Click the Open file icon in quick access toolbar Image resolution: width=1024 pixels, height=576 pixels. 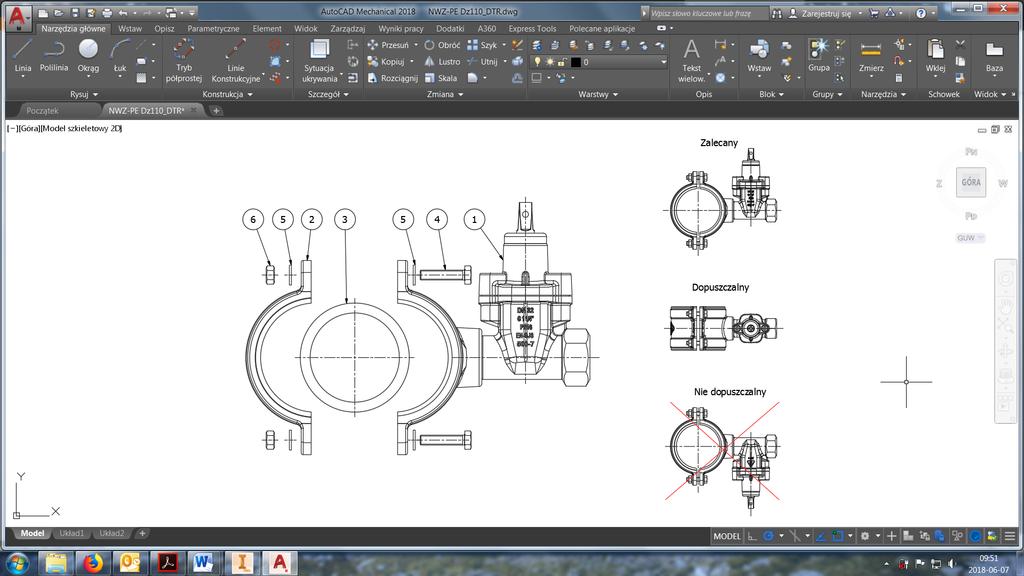(x=59, y=12)
